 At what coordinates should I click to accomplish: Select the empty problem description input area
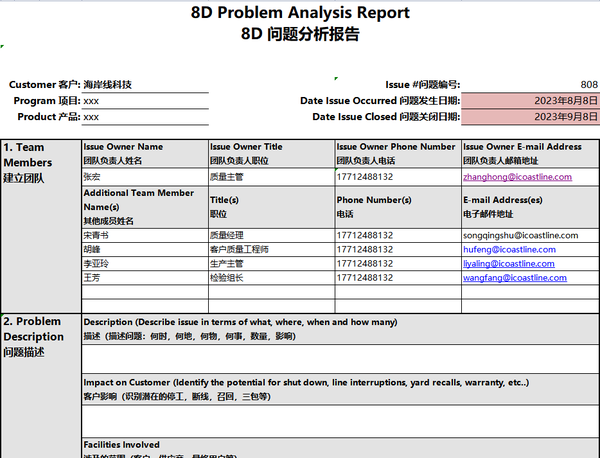point(340,359)
